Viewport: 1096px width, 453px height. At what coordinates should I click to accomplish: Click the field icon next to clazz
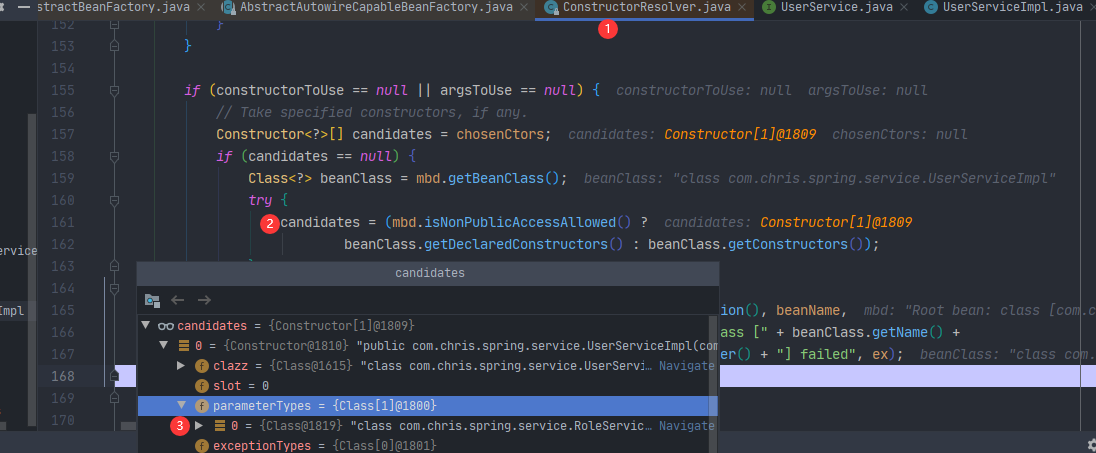202,366
